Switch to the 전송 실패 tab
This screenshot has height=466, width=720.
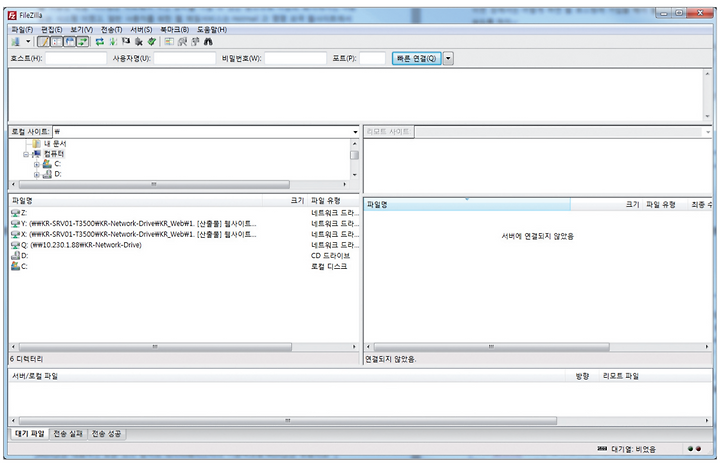click(68, 433)
